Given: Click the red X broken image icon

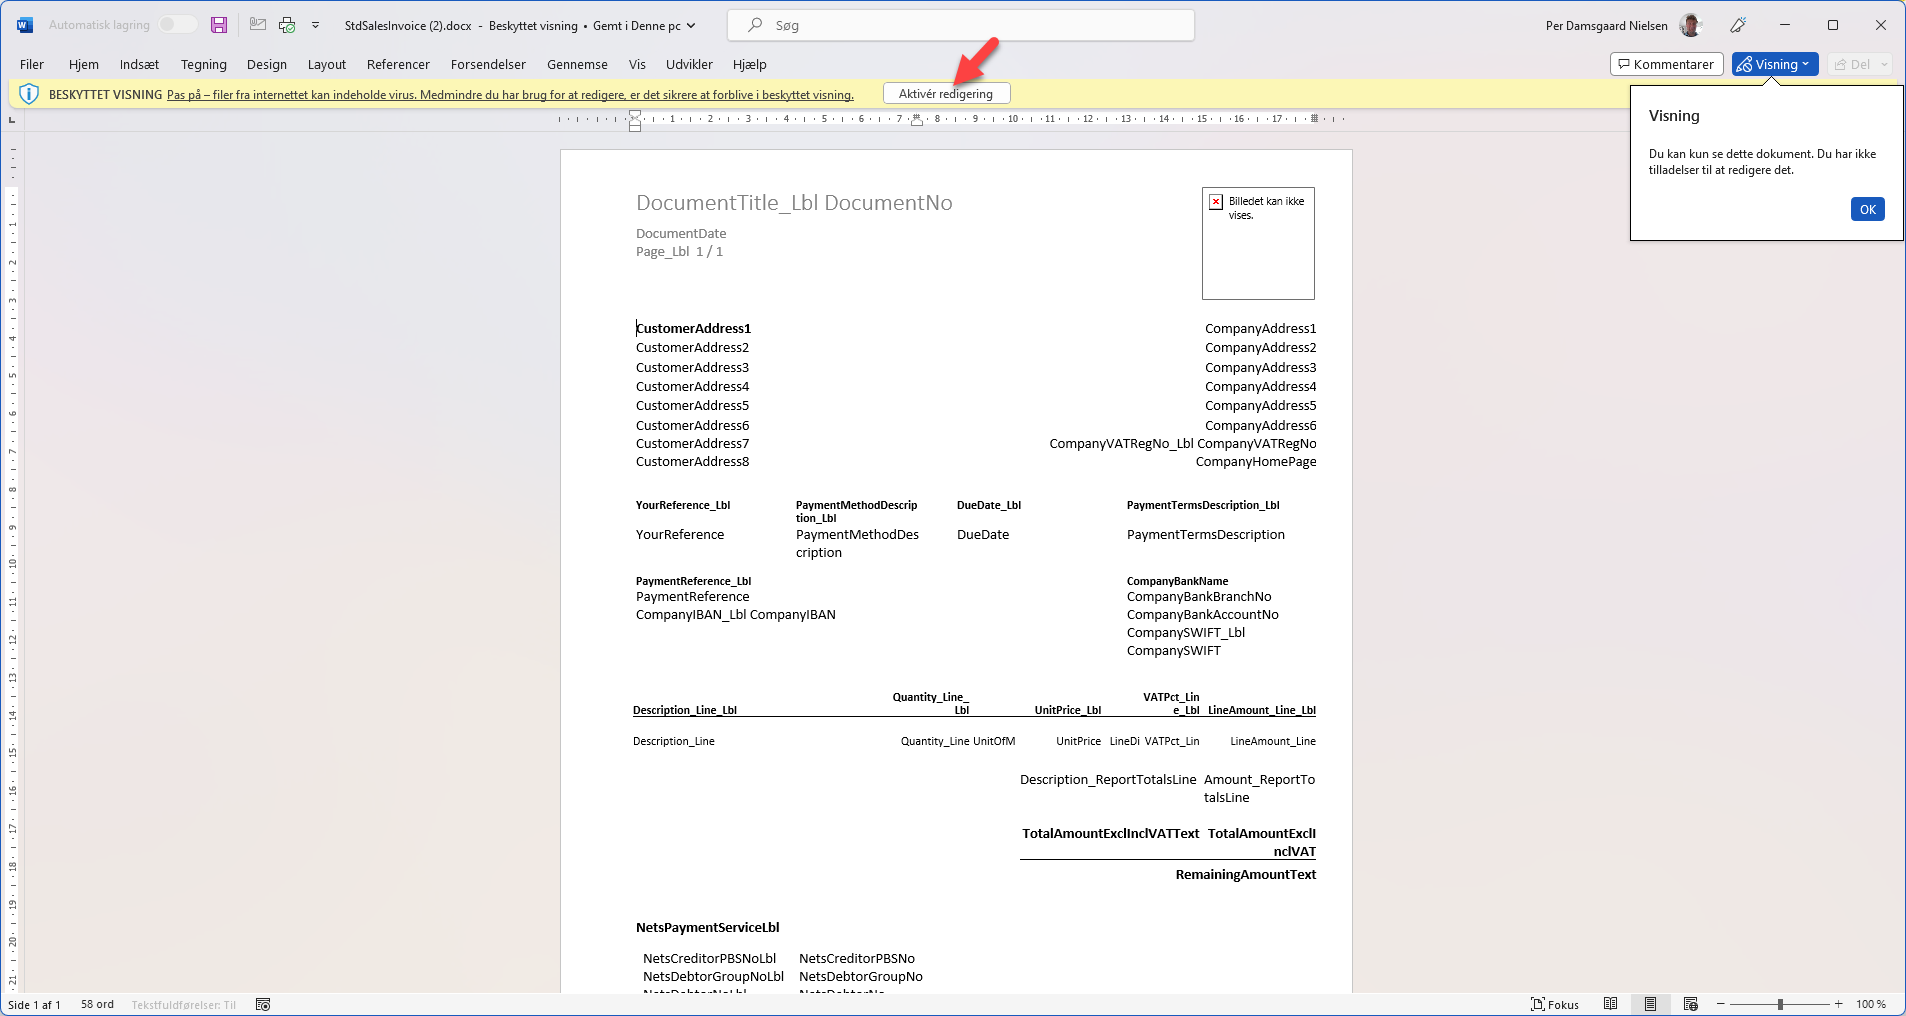Looking at the screenshot, I should (x=1216, y=202).
